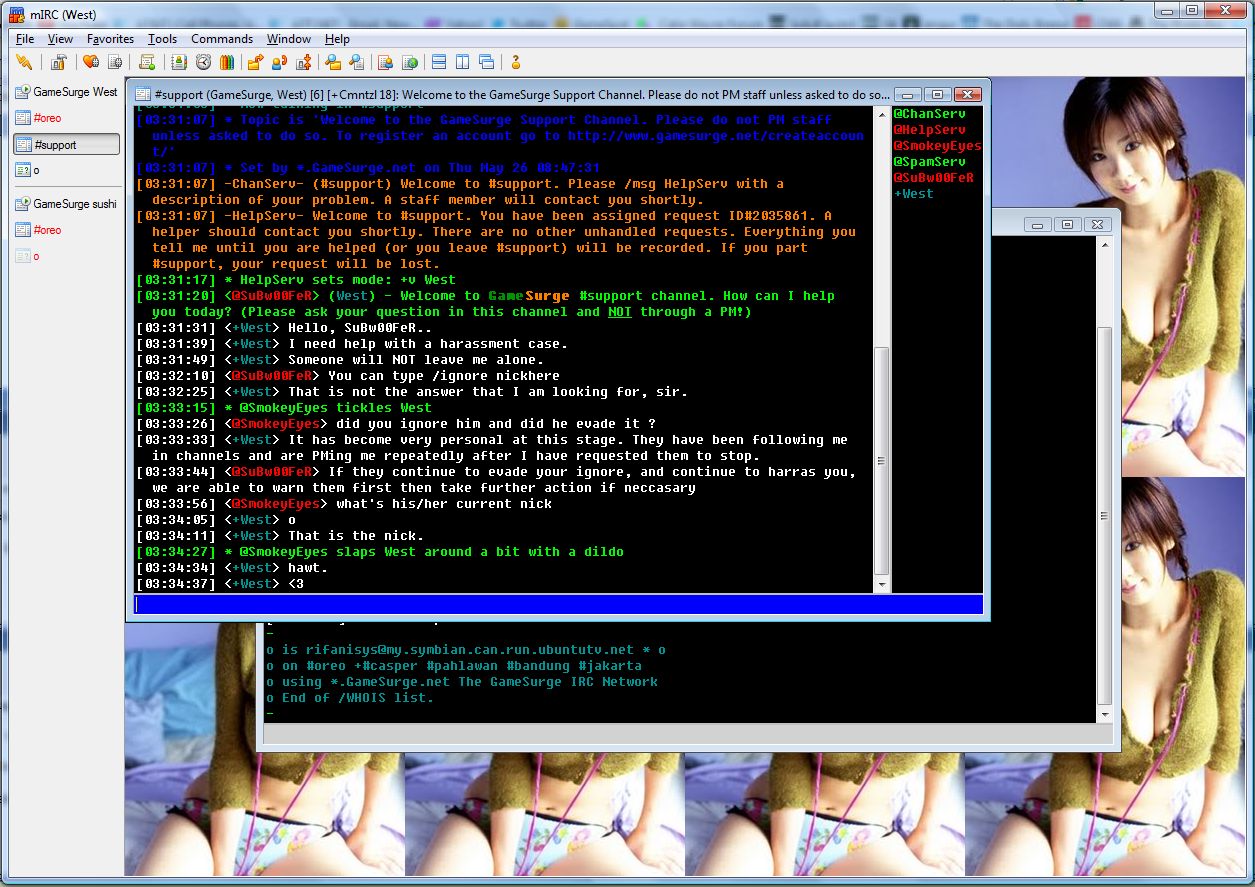Open the Commands menu
Image resolution: width=1255 pixels, height=887 pixels.
(222, 39)
